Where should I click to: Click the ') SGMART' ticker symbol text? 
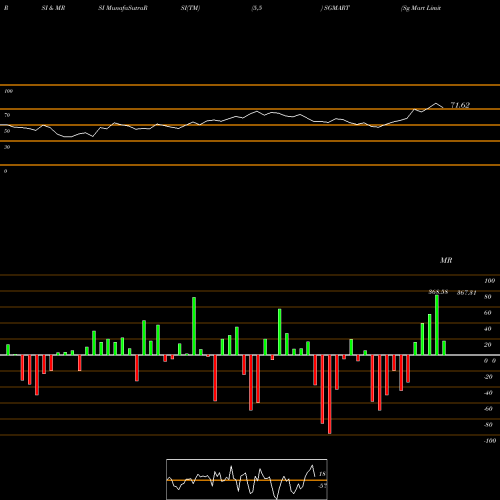pos(335,8)
